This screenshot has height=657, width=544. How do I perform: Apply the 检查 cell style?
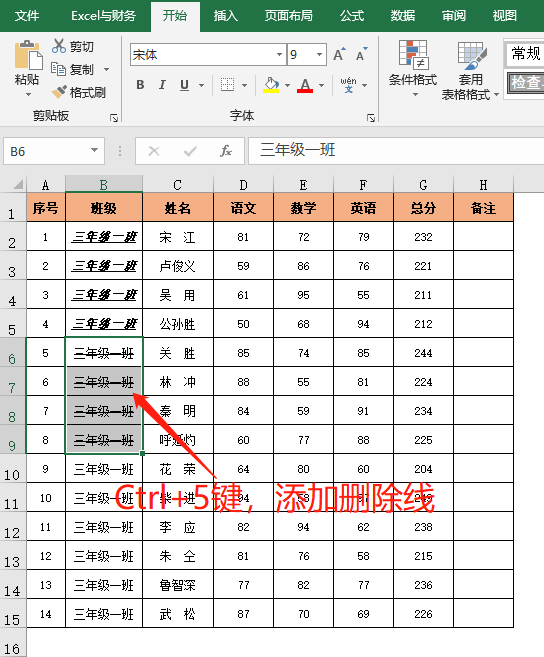tap(525, 82)
